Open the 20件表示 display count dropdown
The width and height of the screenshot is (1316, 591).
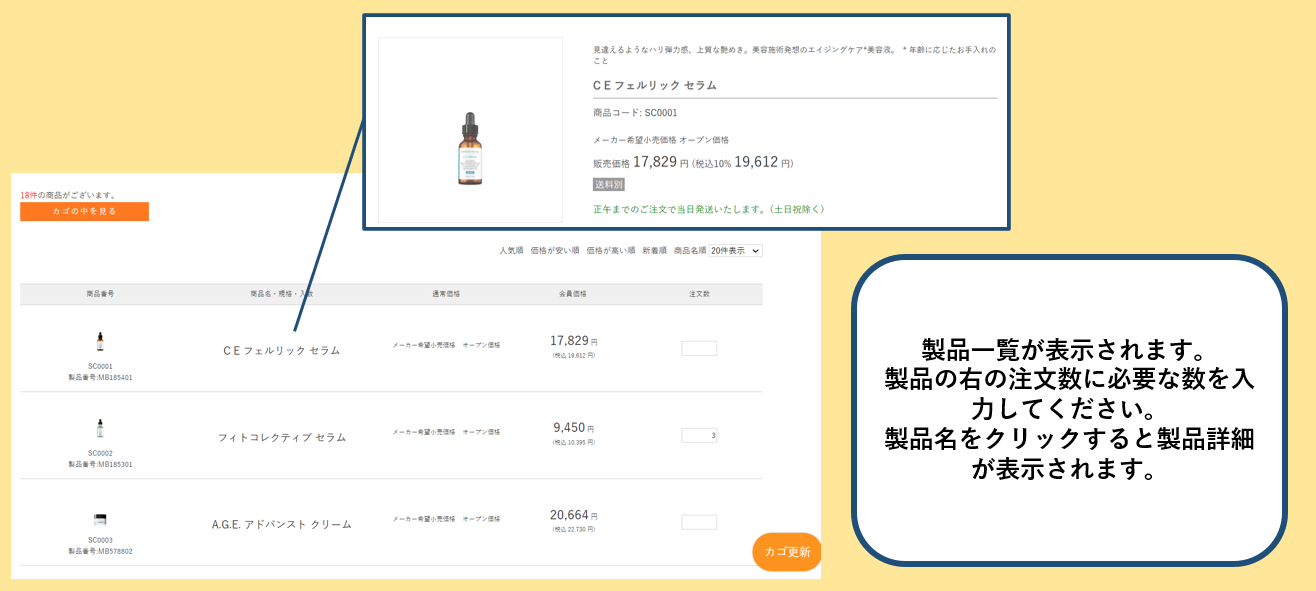pyautogui.click(x=735, y=250)
